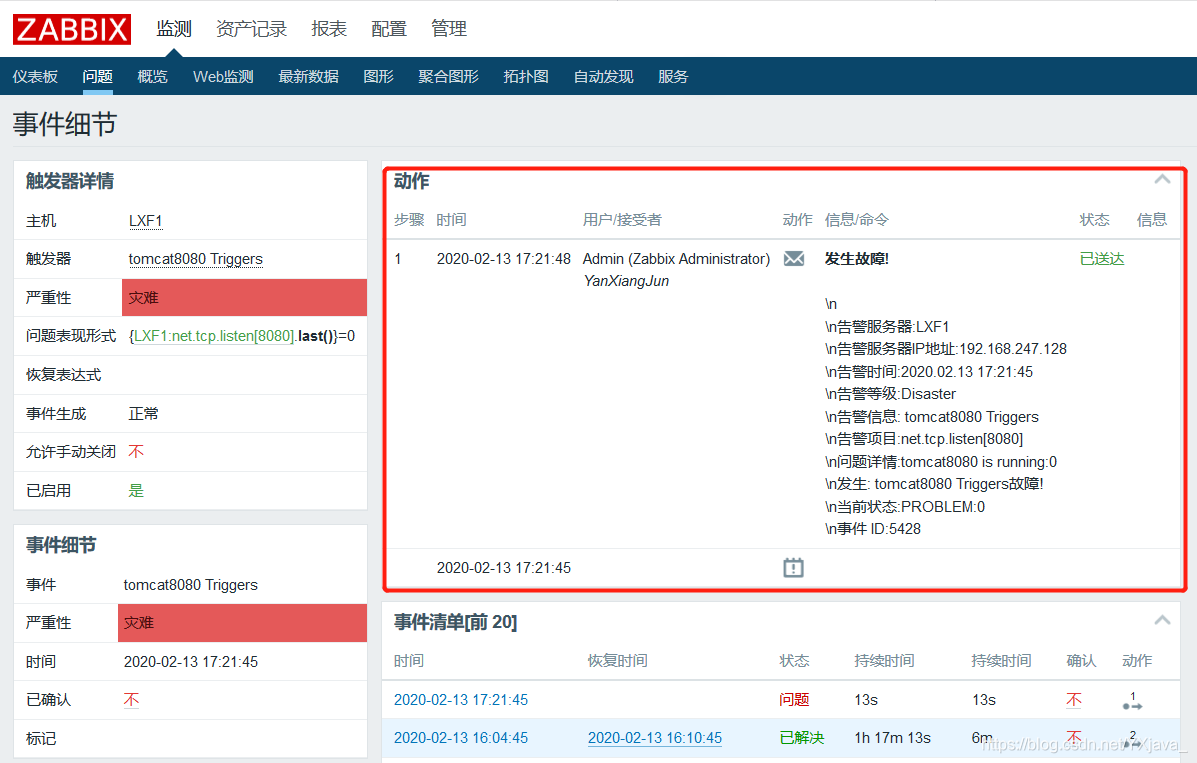Click 问题详情:tomcat8080 is running:0 line
Image resolution: width=1197 pixels, height=763 pixels.
point(940,461)
